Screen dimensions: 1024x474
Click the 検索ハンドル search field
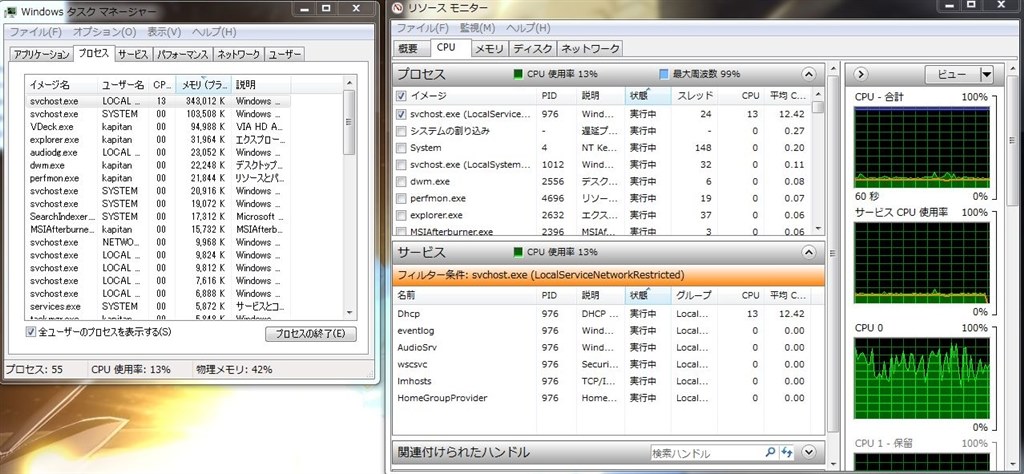(706, 452)
